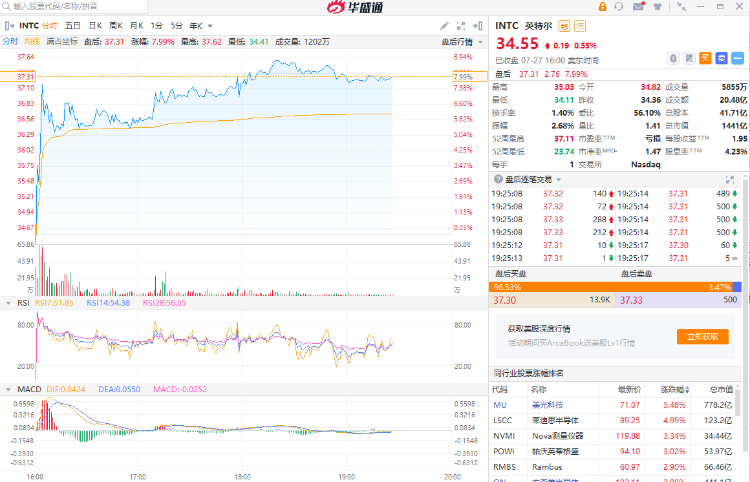Screen dimensions: 750x482
Task: Switch to the 周K weekly chart tab
Action: (116, 26)
